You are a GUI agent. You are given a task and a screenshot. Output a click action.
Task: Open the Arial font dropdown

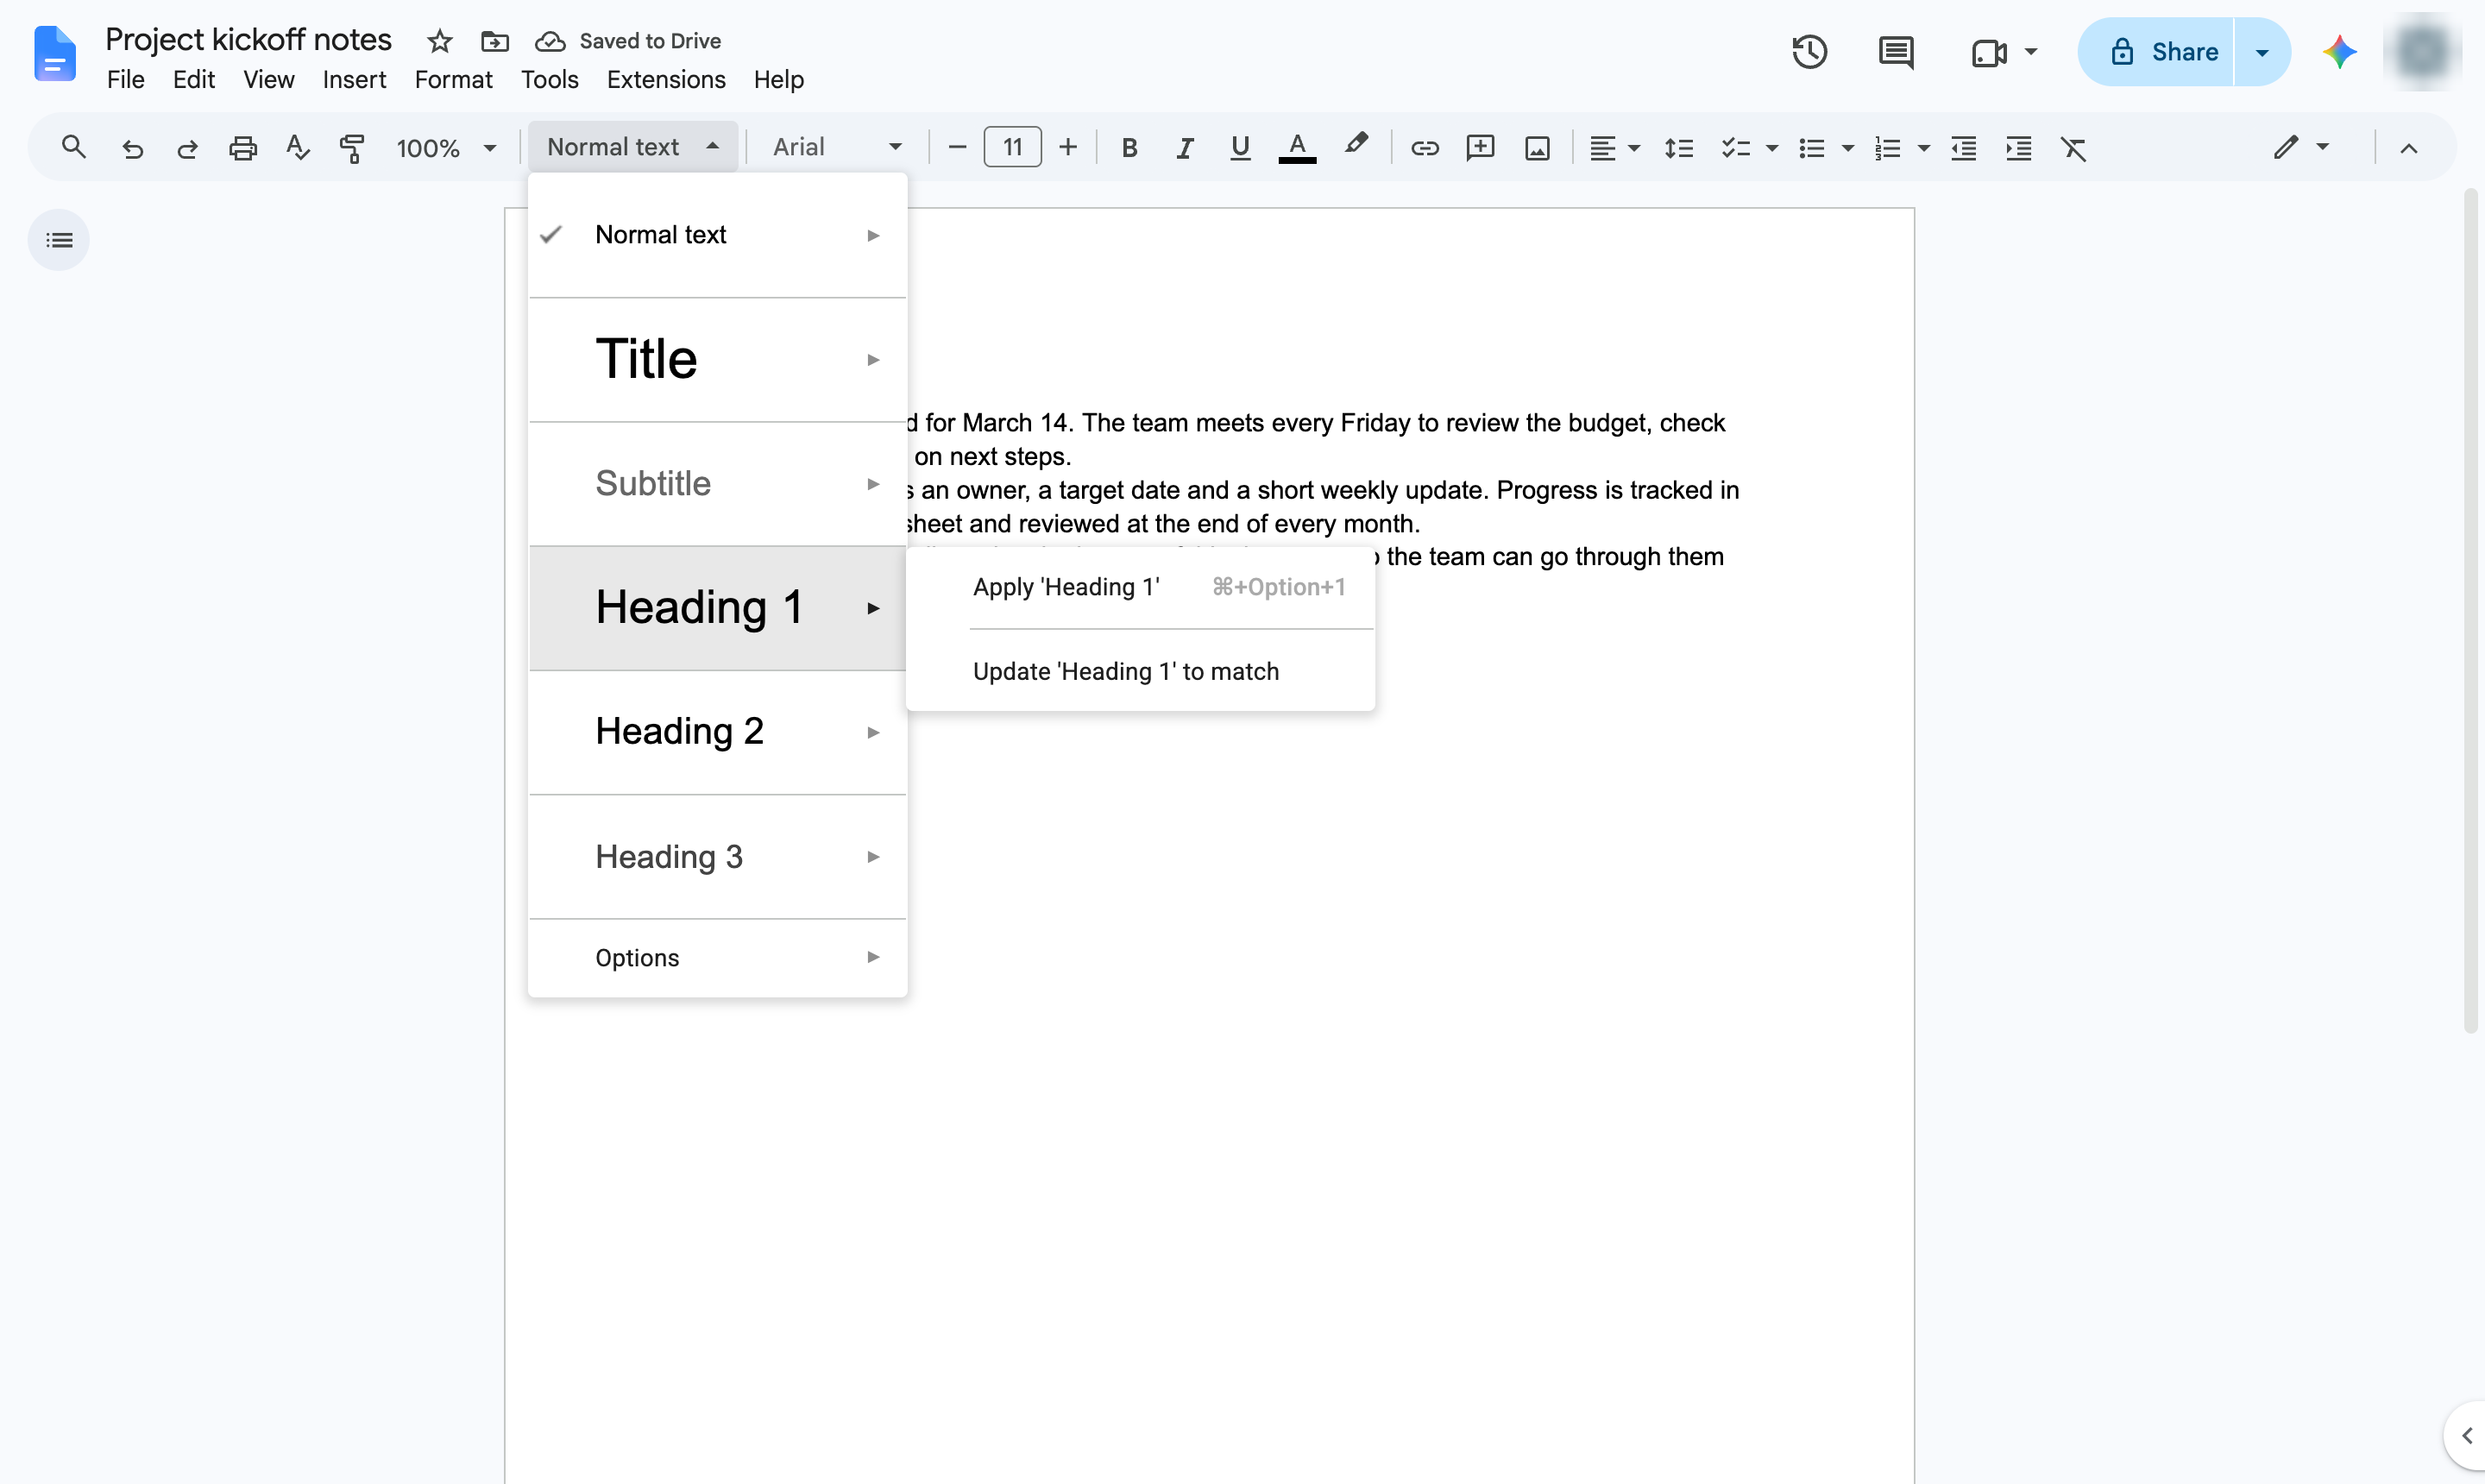[838, 147]
